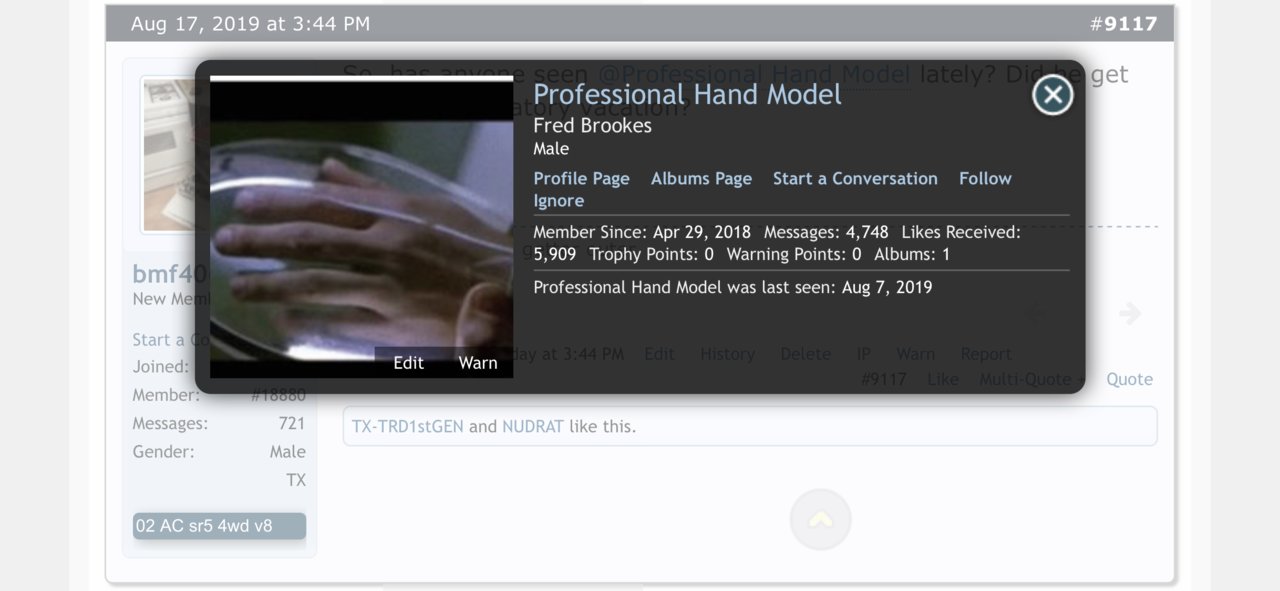Click the post date Aug 17, 2019
Image resolution: width=1280 pixels, height=591 pixels.
click(250, 23)
